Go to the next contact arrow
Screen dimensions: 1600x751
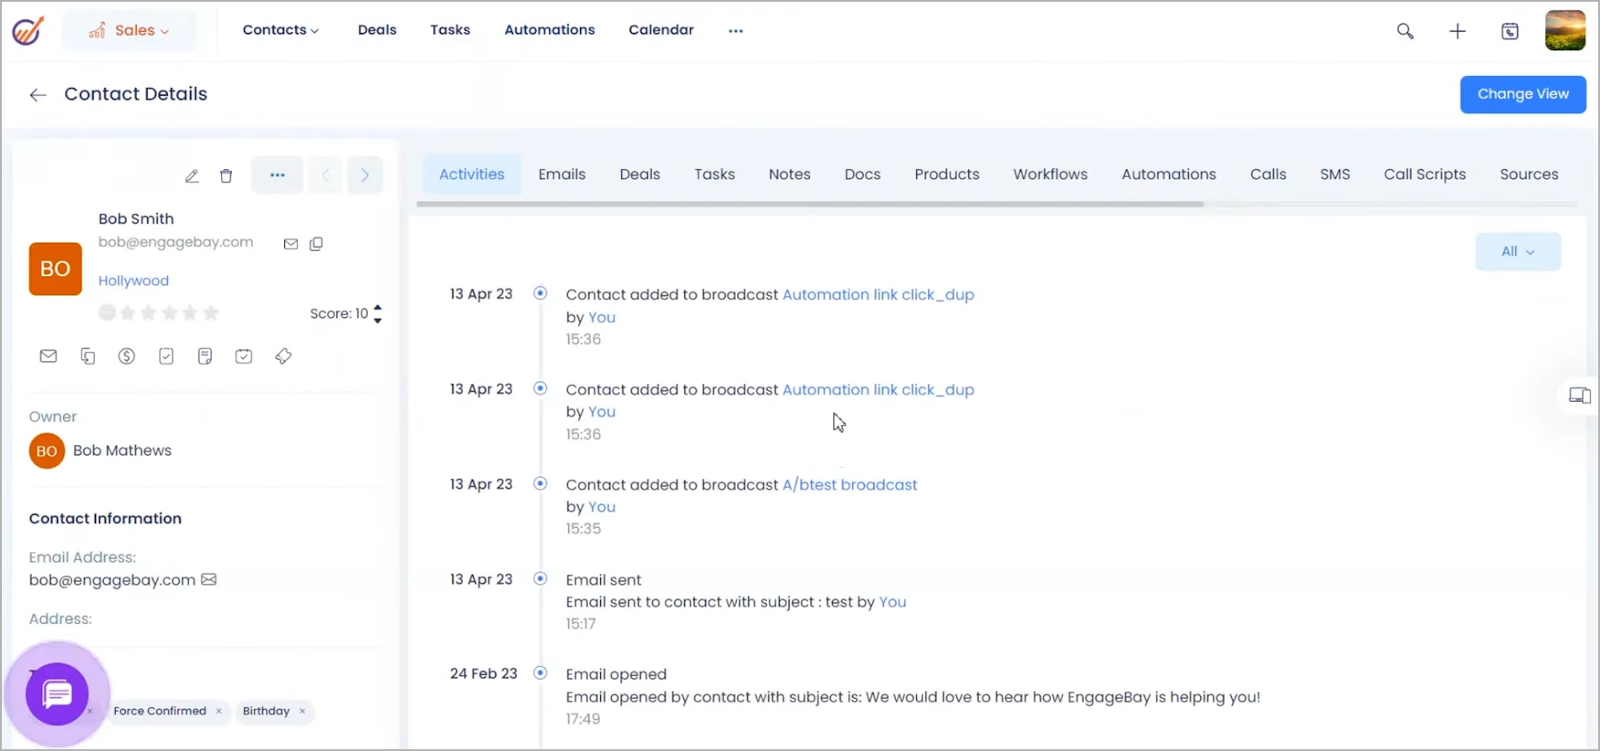(x=365, y=175)
